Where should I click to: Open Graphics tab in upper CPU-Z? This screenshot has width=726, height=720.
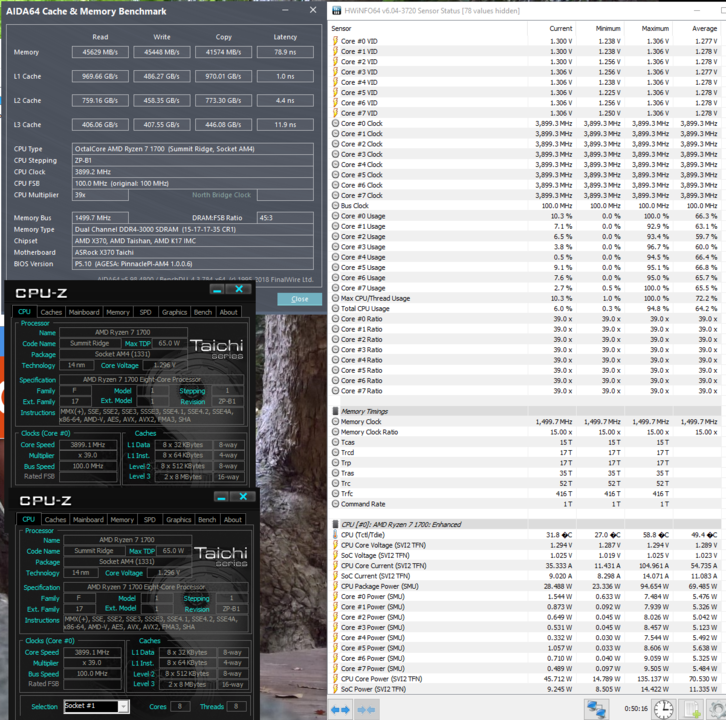pos(174,312)
